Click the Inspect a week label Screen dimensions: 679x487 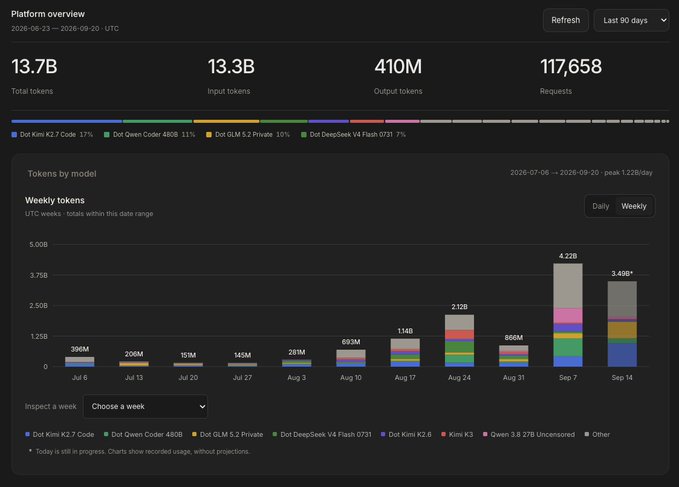tap(51, 406)
